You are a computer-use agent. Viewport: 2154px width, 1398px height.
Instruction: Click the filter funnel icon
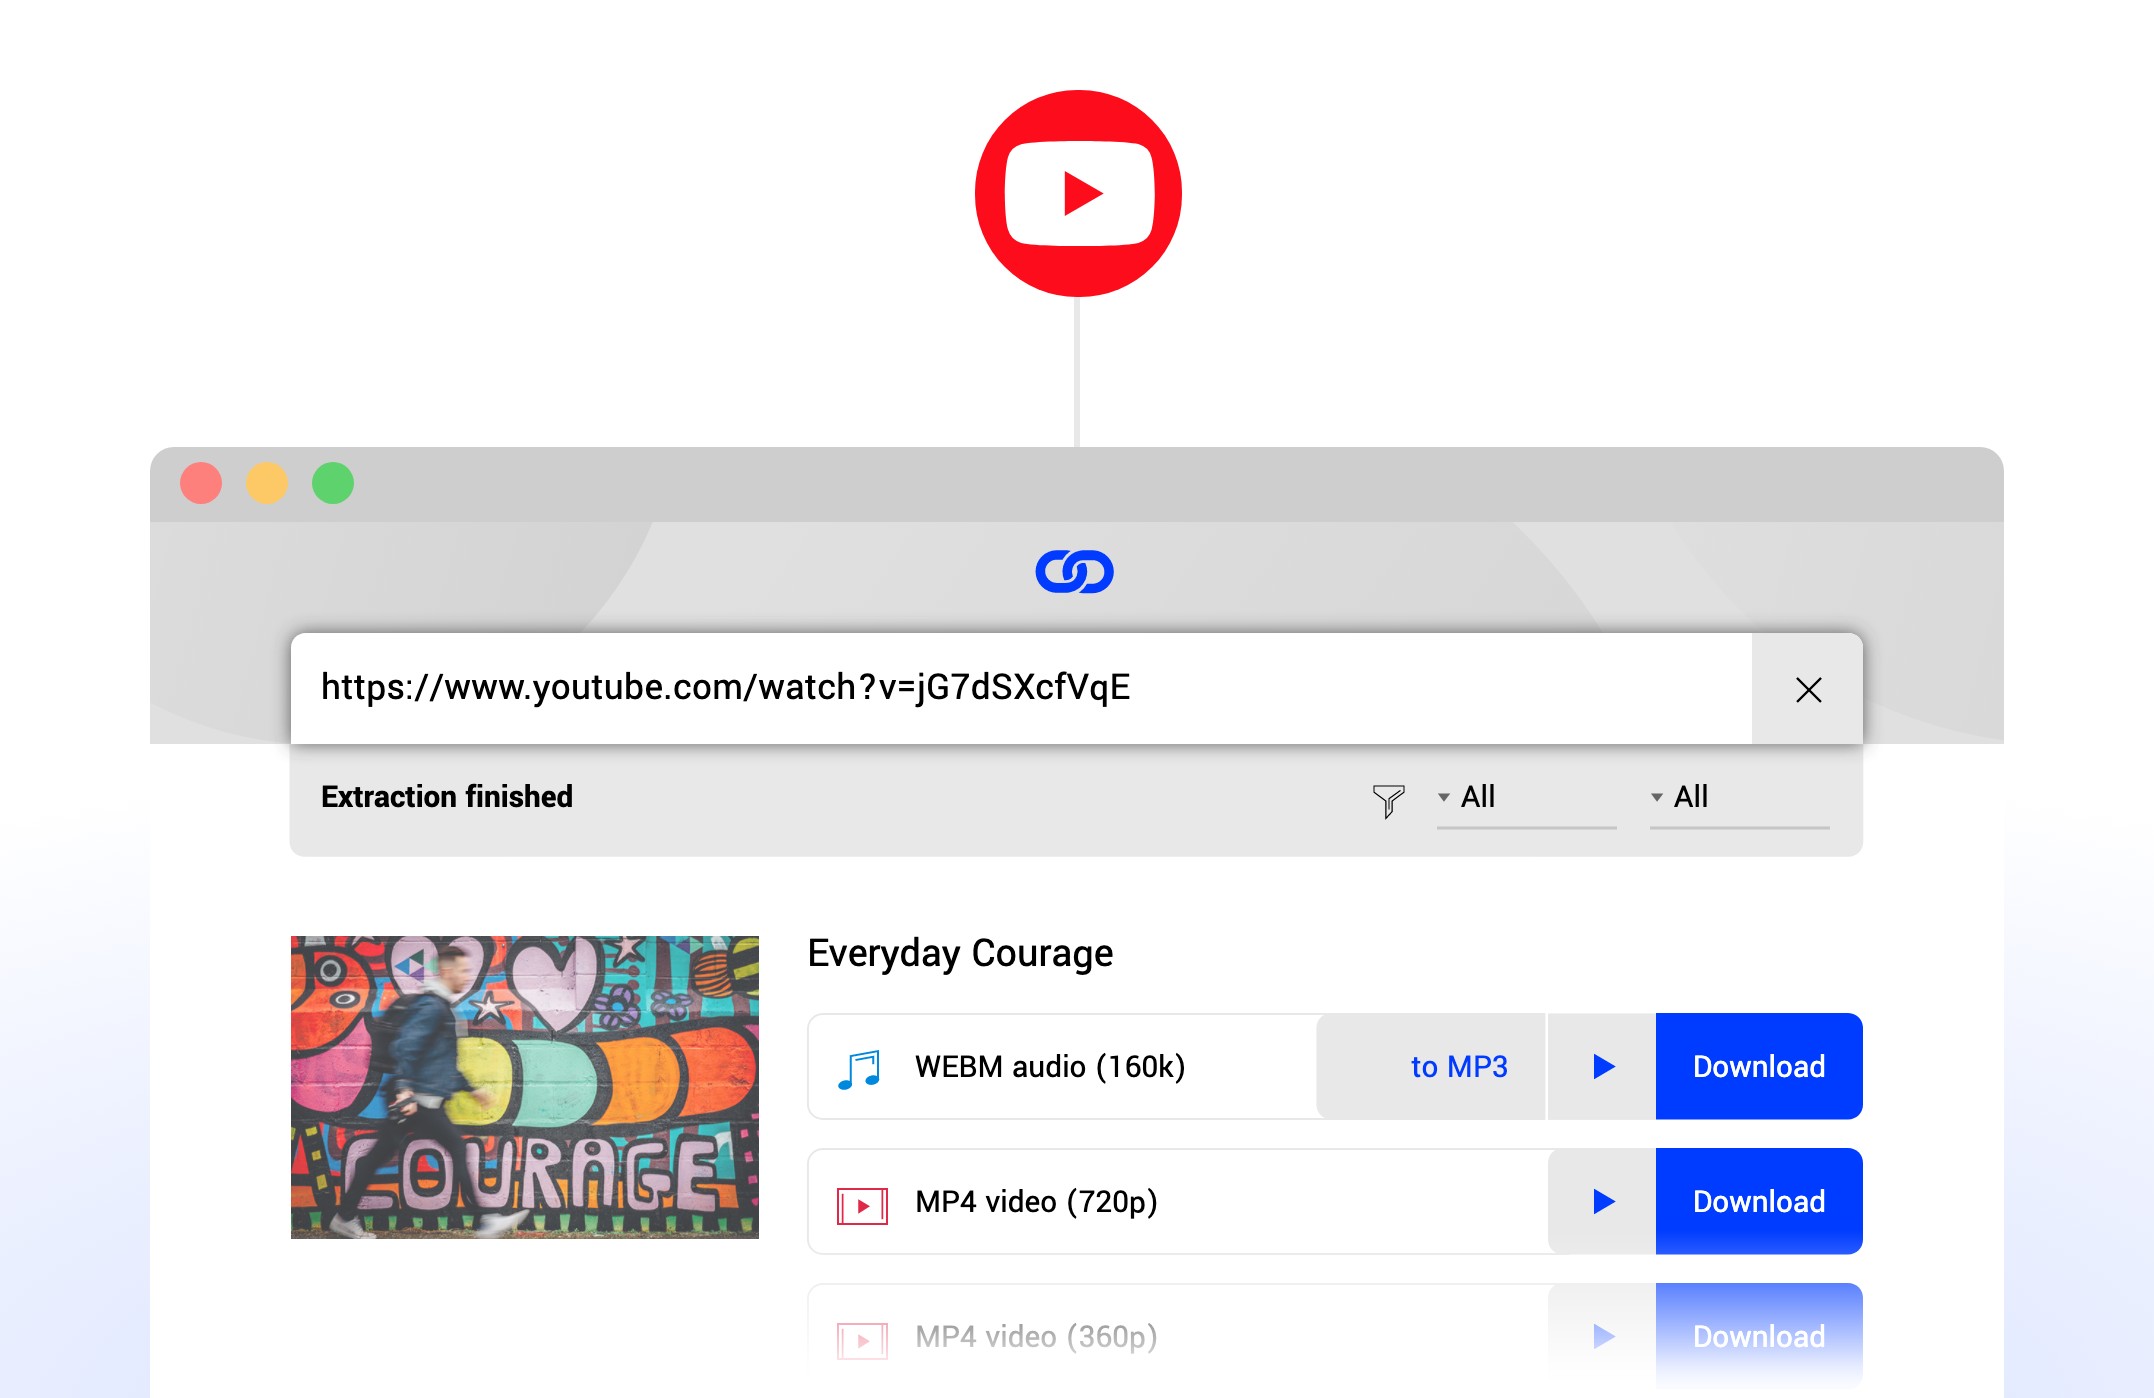pyautogui.click(x=1388, y=795)
